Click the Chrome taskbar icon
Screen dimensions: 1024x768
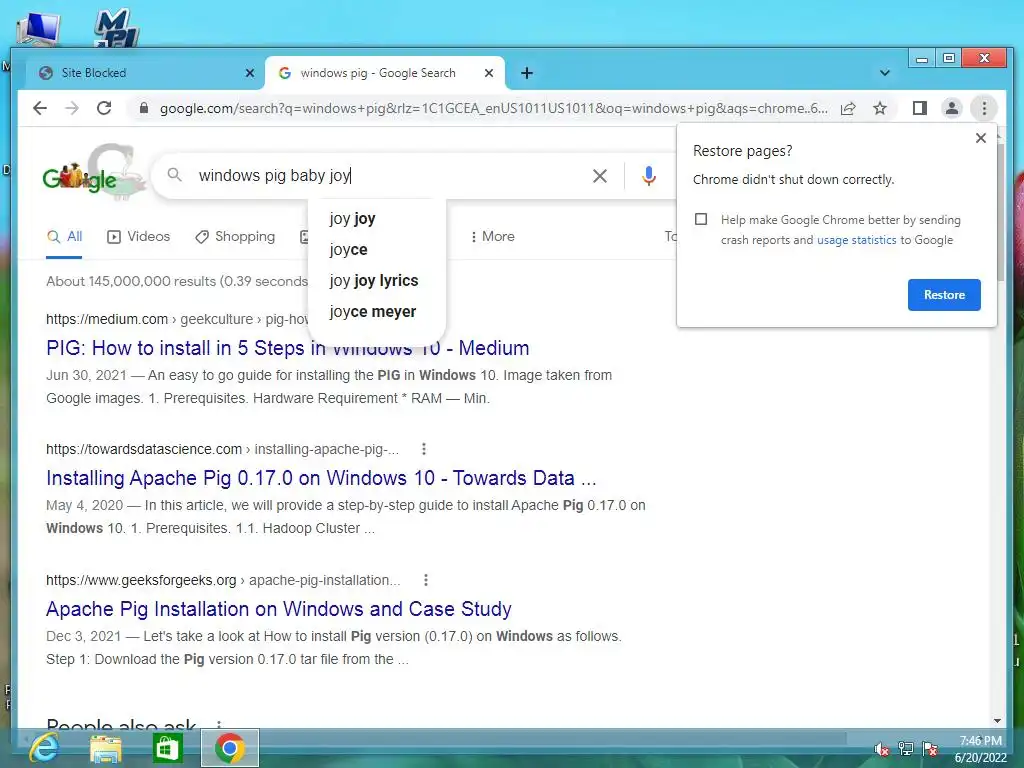pos(229,748)
